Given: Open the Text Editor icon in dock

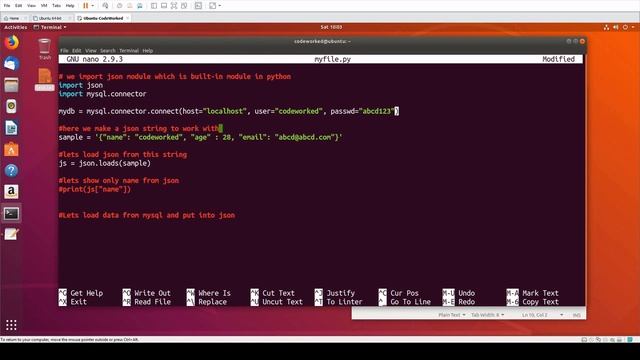Looking at the screenshot, I should [11, 234].
